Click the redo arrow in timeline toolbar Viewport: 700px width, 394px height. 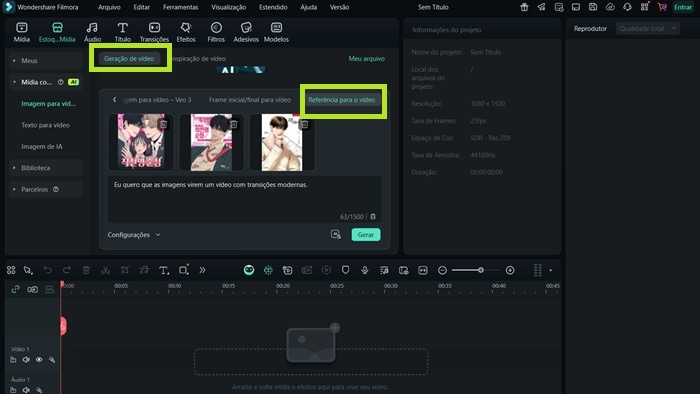tap(67, 270)
